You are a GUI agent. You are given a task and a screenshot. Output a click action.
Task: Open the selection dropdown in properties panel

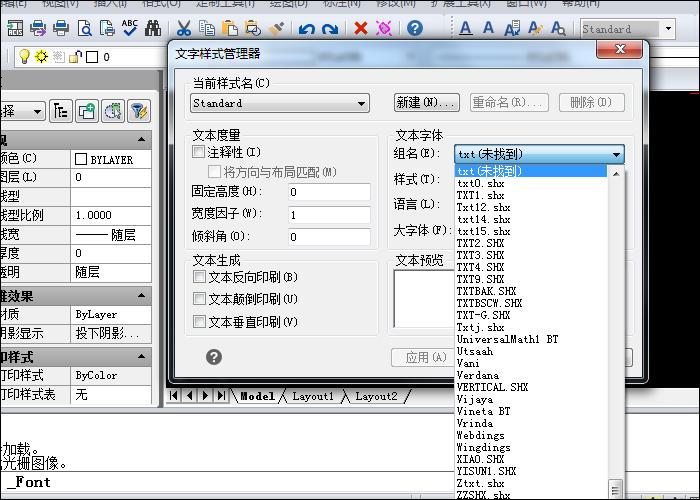pos(22,111)
